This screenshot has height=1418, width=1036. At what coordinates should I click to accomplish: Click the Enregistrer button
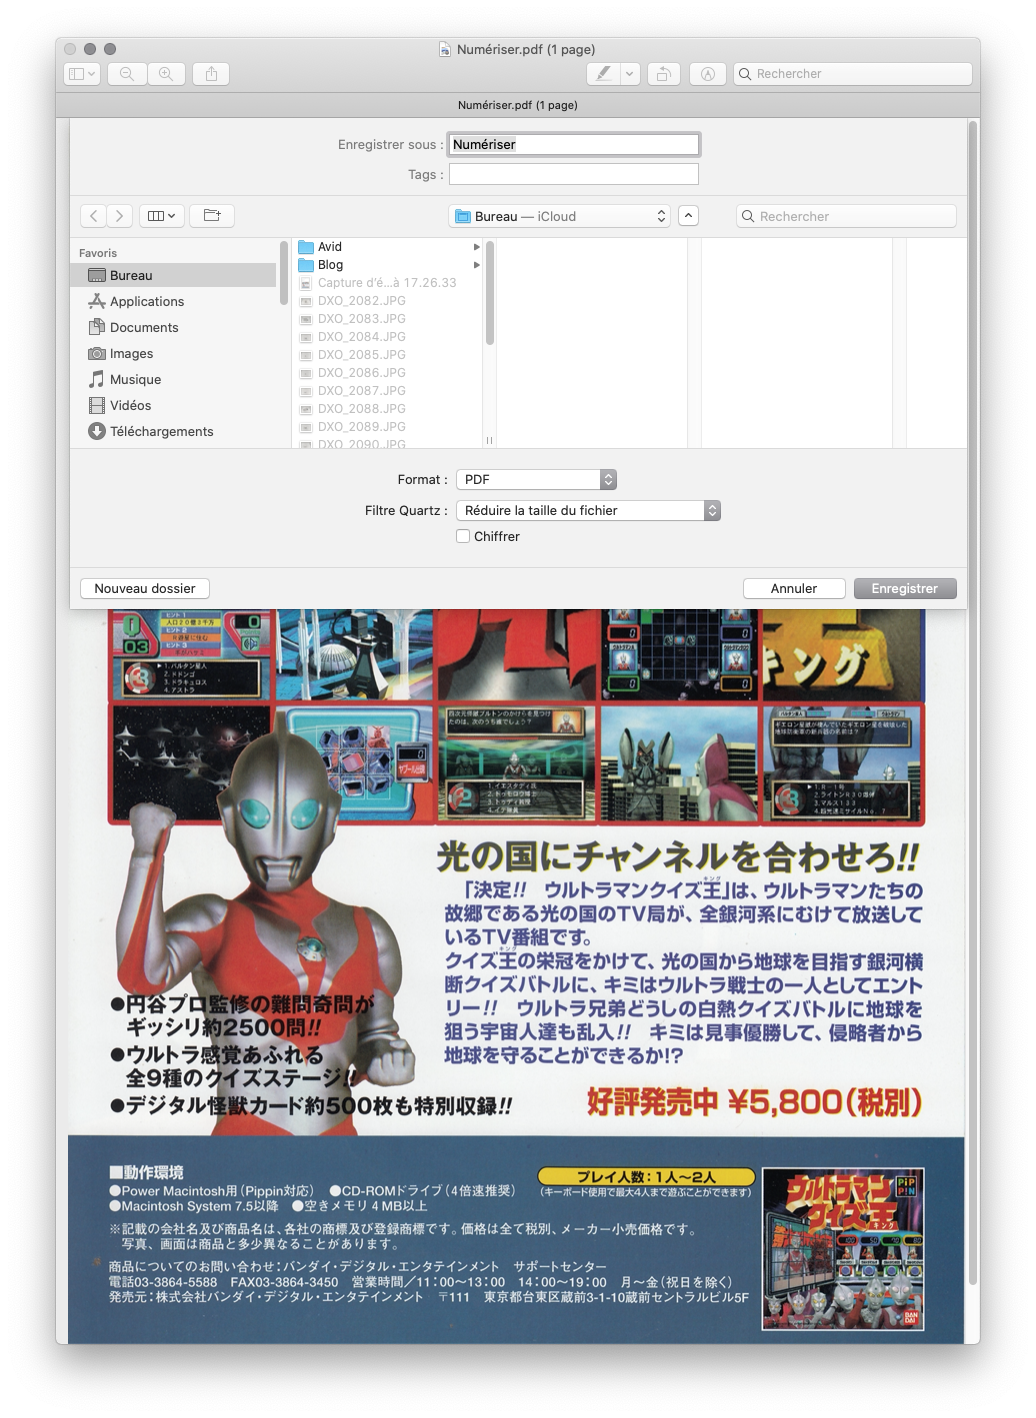(x=905, y=589)
